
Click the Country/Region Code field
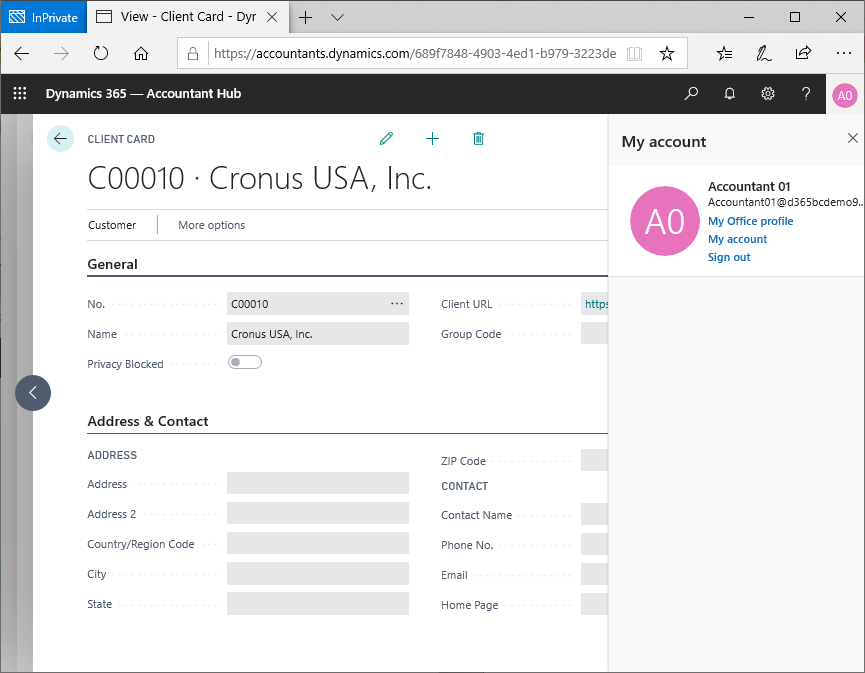(x=318, y=543)
